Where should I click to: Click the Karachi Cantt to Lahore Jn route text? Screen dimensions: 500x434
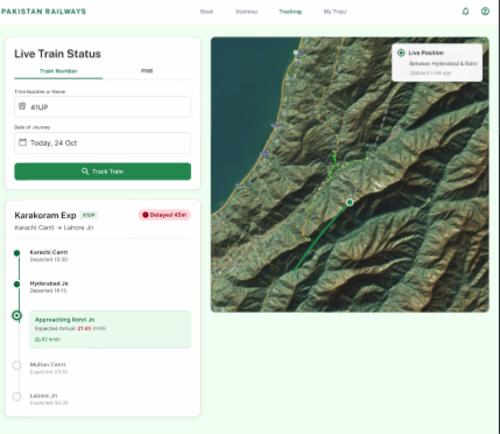[x=54, y=228]
